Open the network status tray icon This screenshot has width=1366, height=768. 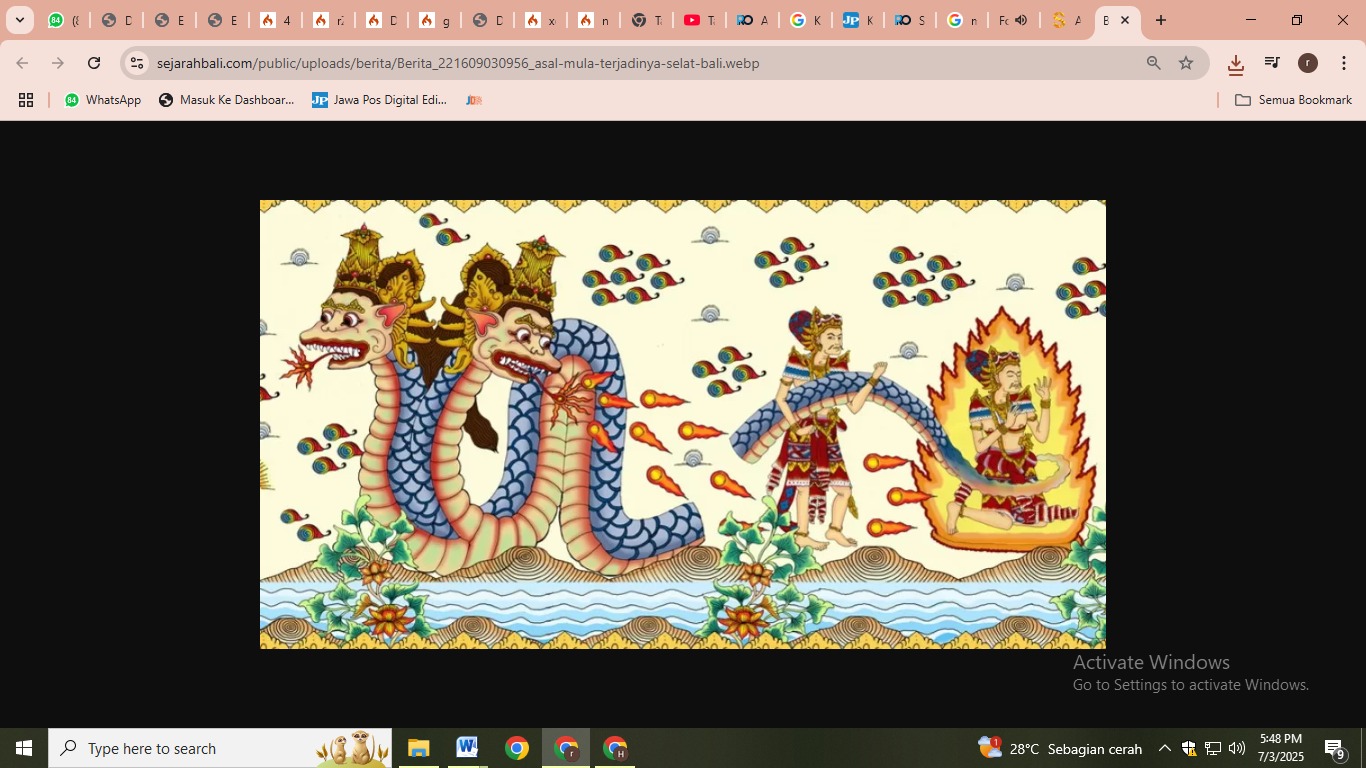pos(1213,748)
